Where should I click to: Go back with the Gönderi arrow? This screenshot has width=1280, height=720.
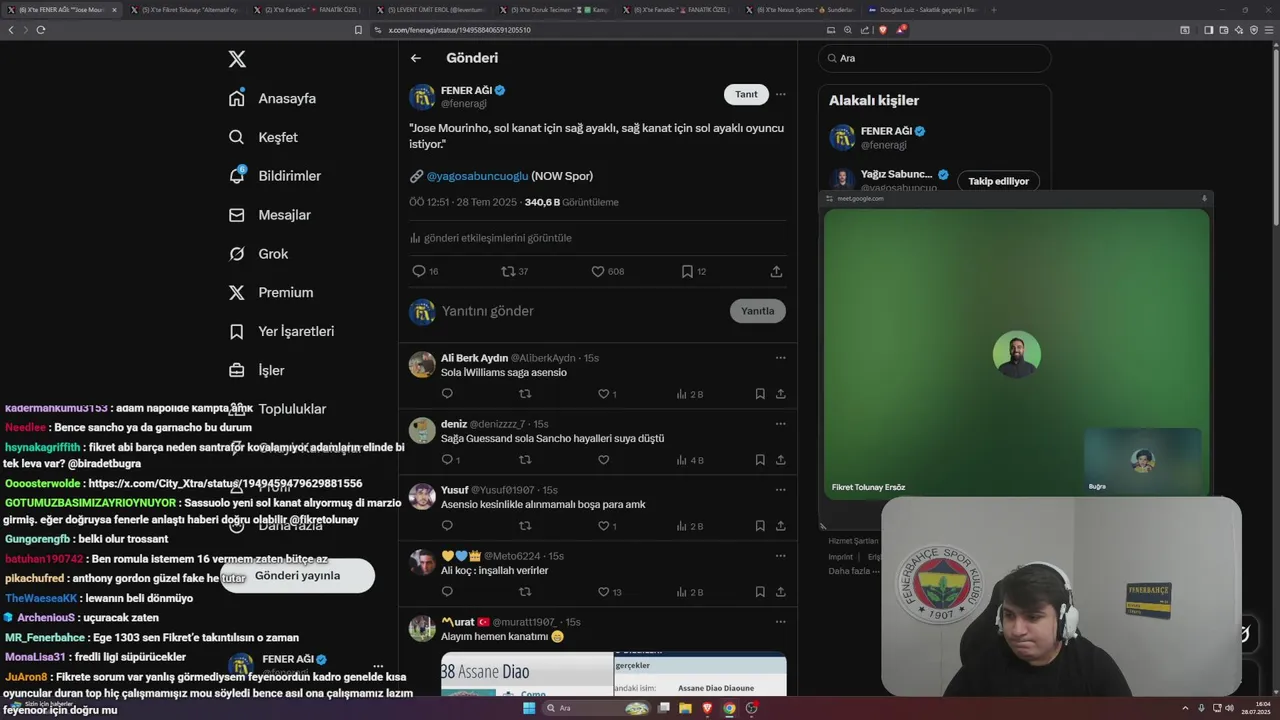(x=416, y=58)
